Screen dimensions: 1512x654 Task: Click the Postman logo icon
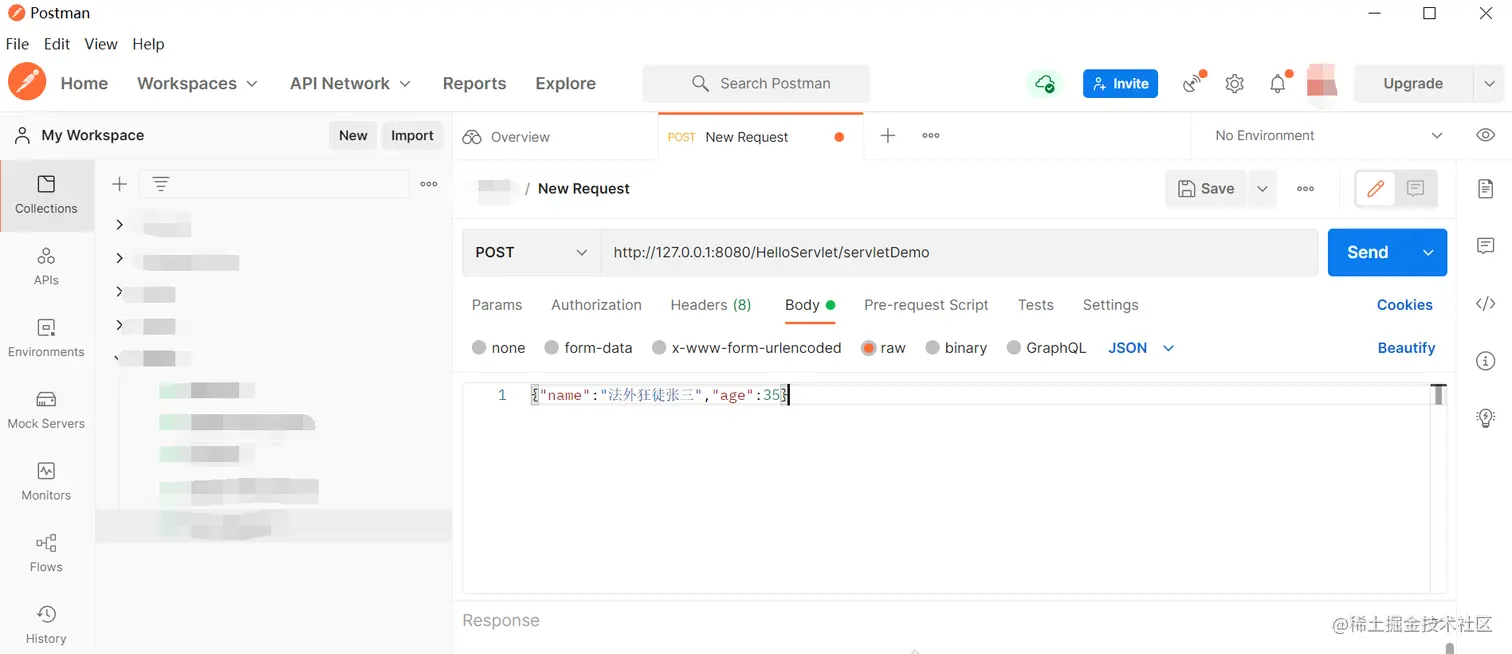27,82
